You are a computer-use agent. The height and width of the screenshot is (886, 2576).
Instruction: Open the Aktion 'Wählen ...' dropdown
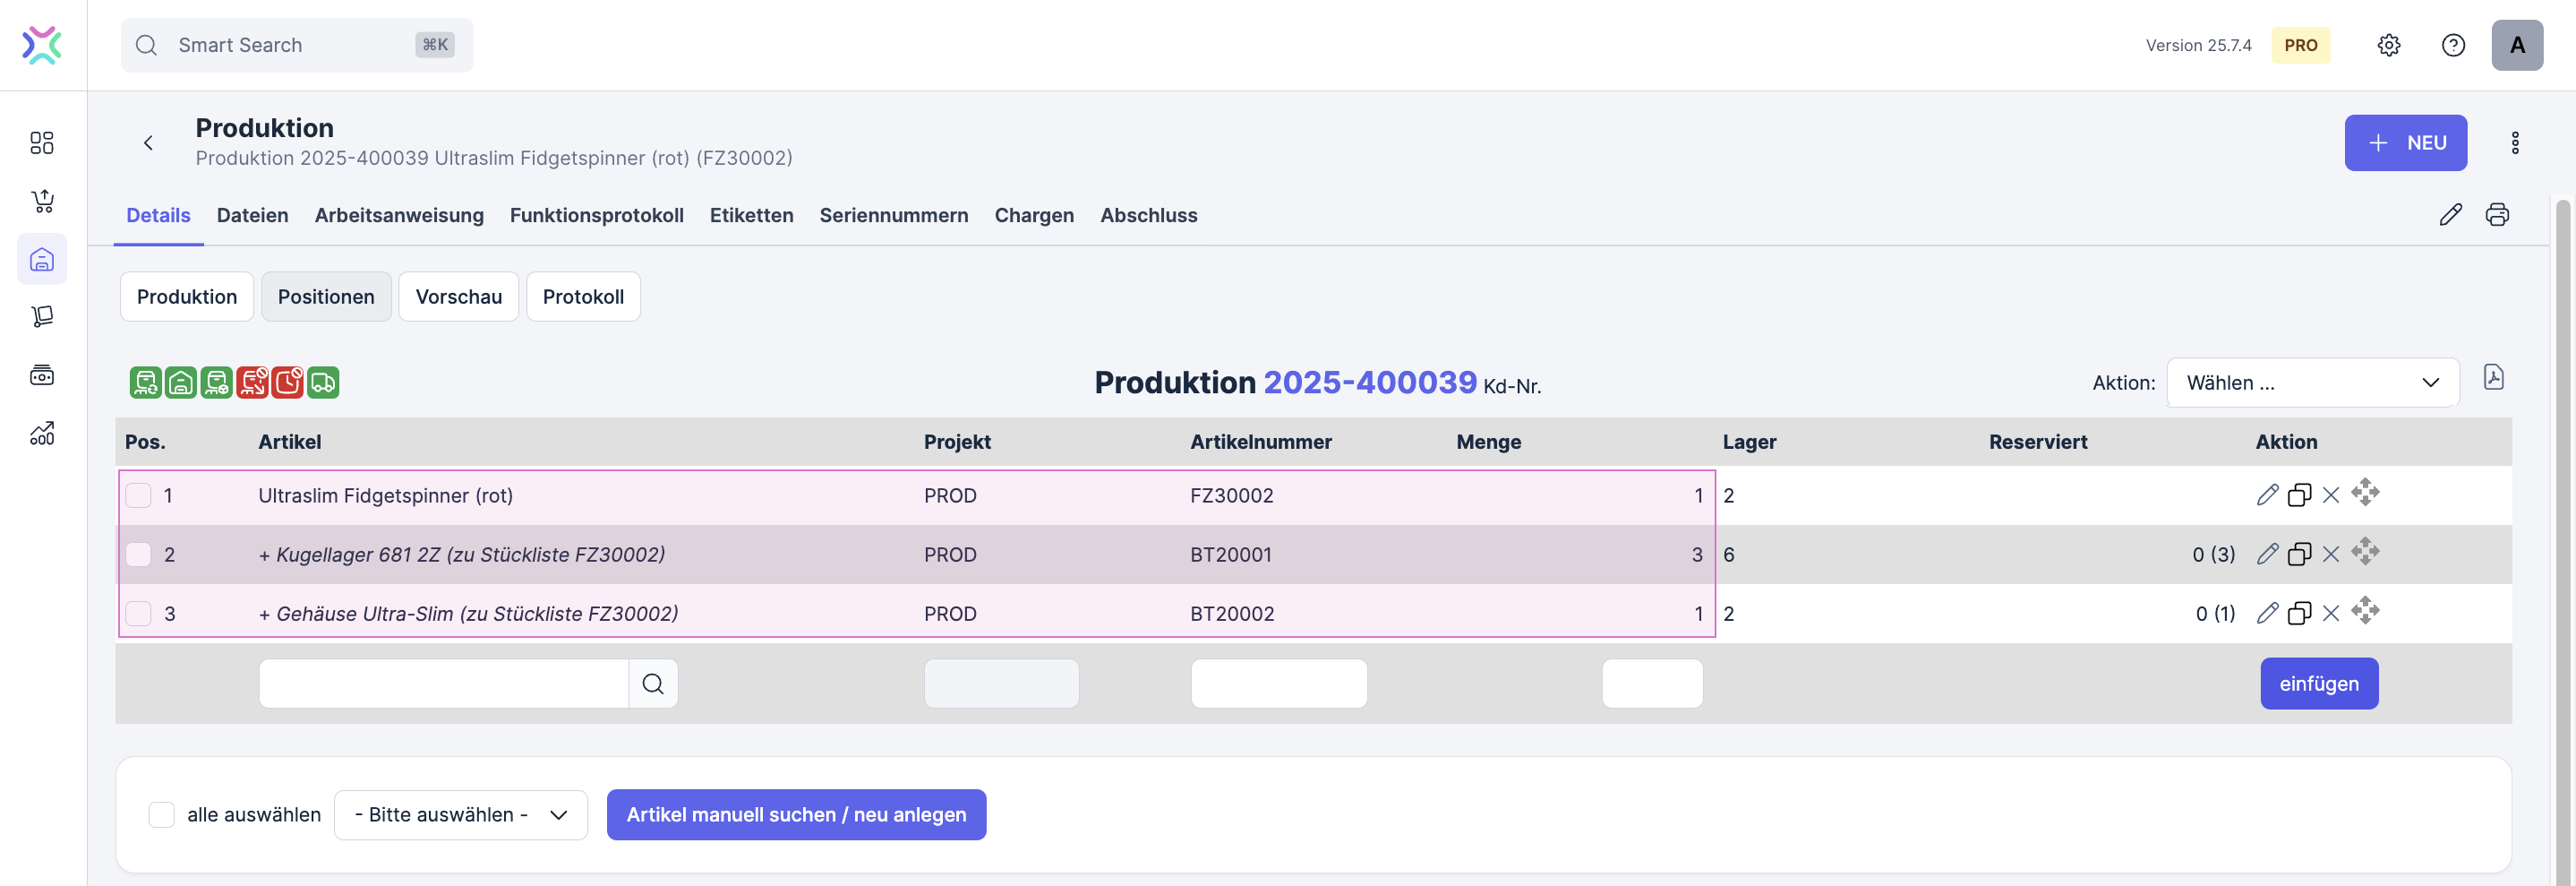[x=2312, y=383]
